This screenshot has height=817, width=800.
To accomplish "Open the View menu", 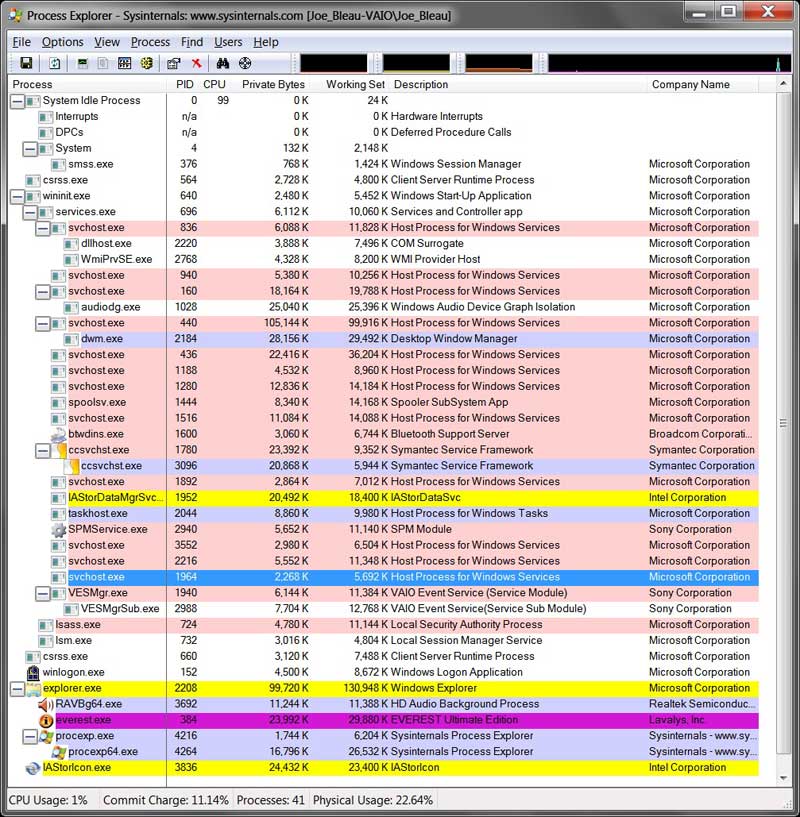I will point(107,42).
